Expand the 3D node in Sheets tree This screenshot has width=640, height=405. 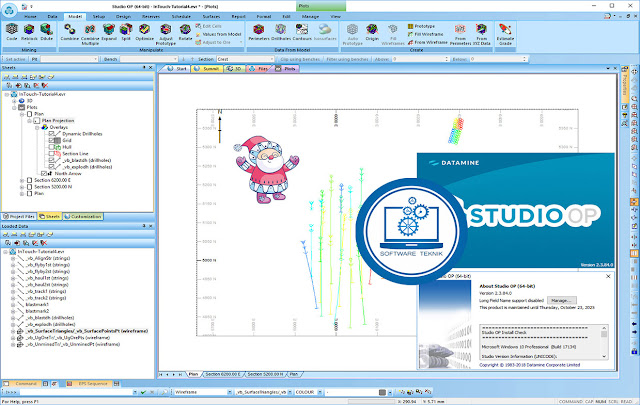point(14,100)
